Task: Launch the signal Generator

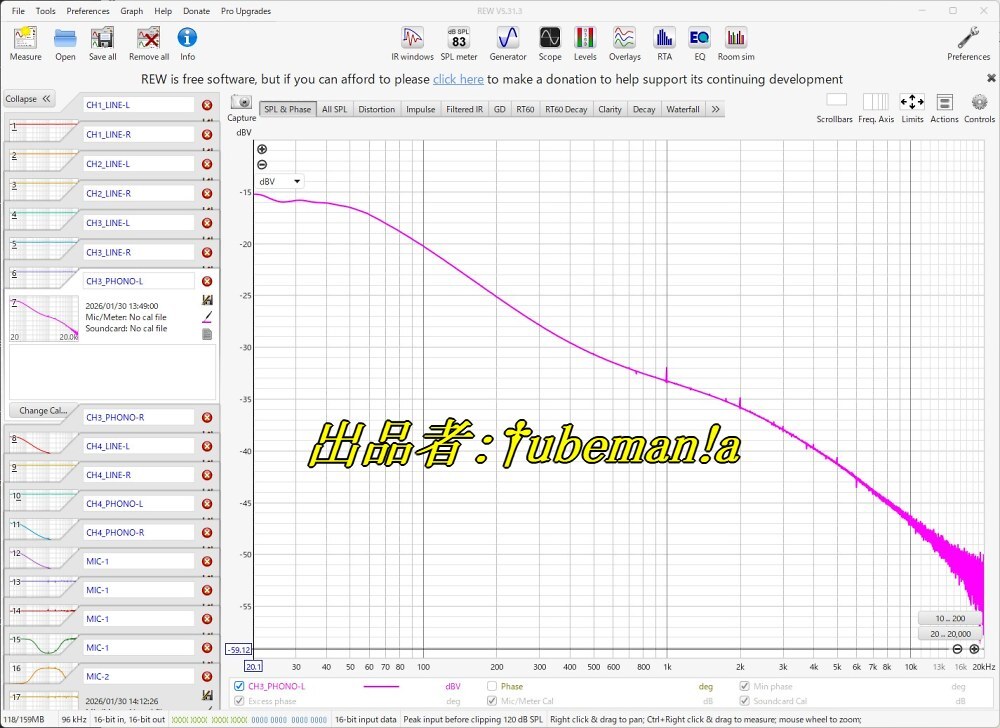Action: click(508, 43)
